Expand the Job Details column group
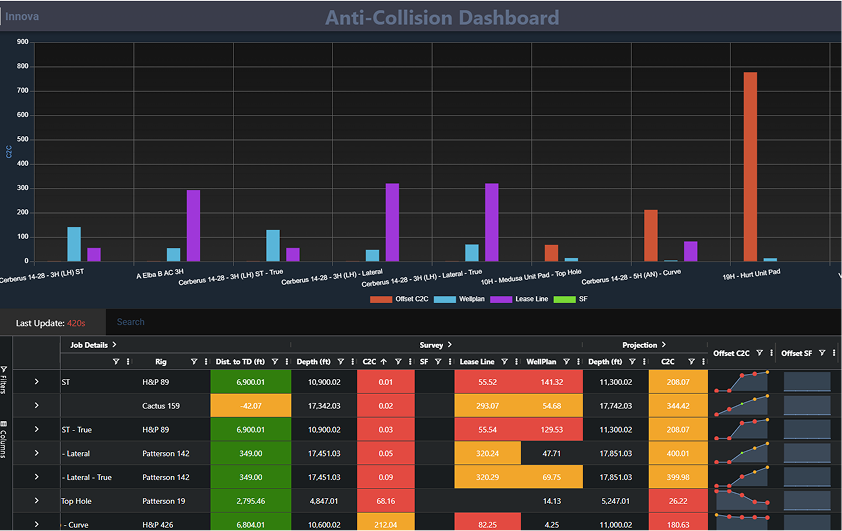Viewport: 842px width, 531px height. coord(115,344)
